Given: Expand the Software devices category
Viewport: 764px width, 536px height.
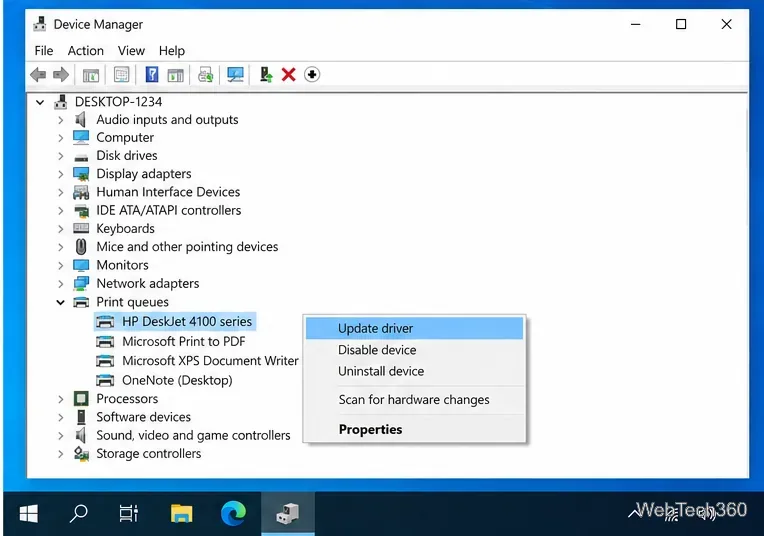Looking at the screenshot, I should 60,418.
